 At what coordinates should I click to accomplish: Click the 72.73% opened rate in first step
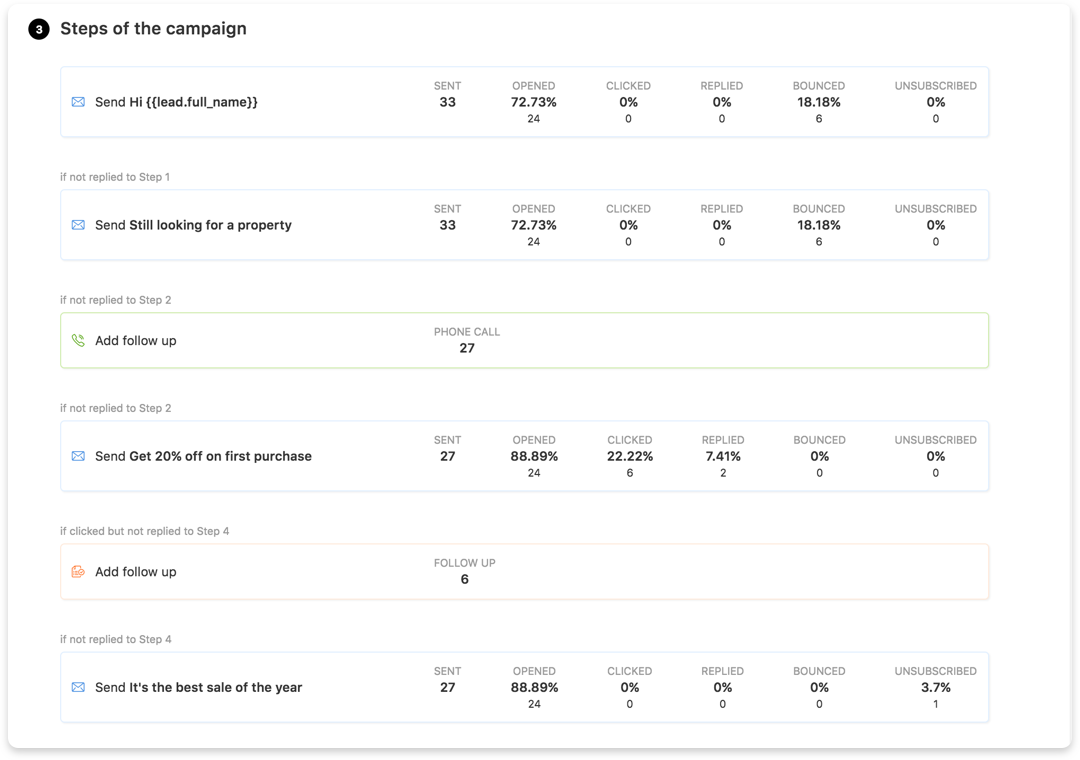(533, 102)
